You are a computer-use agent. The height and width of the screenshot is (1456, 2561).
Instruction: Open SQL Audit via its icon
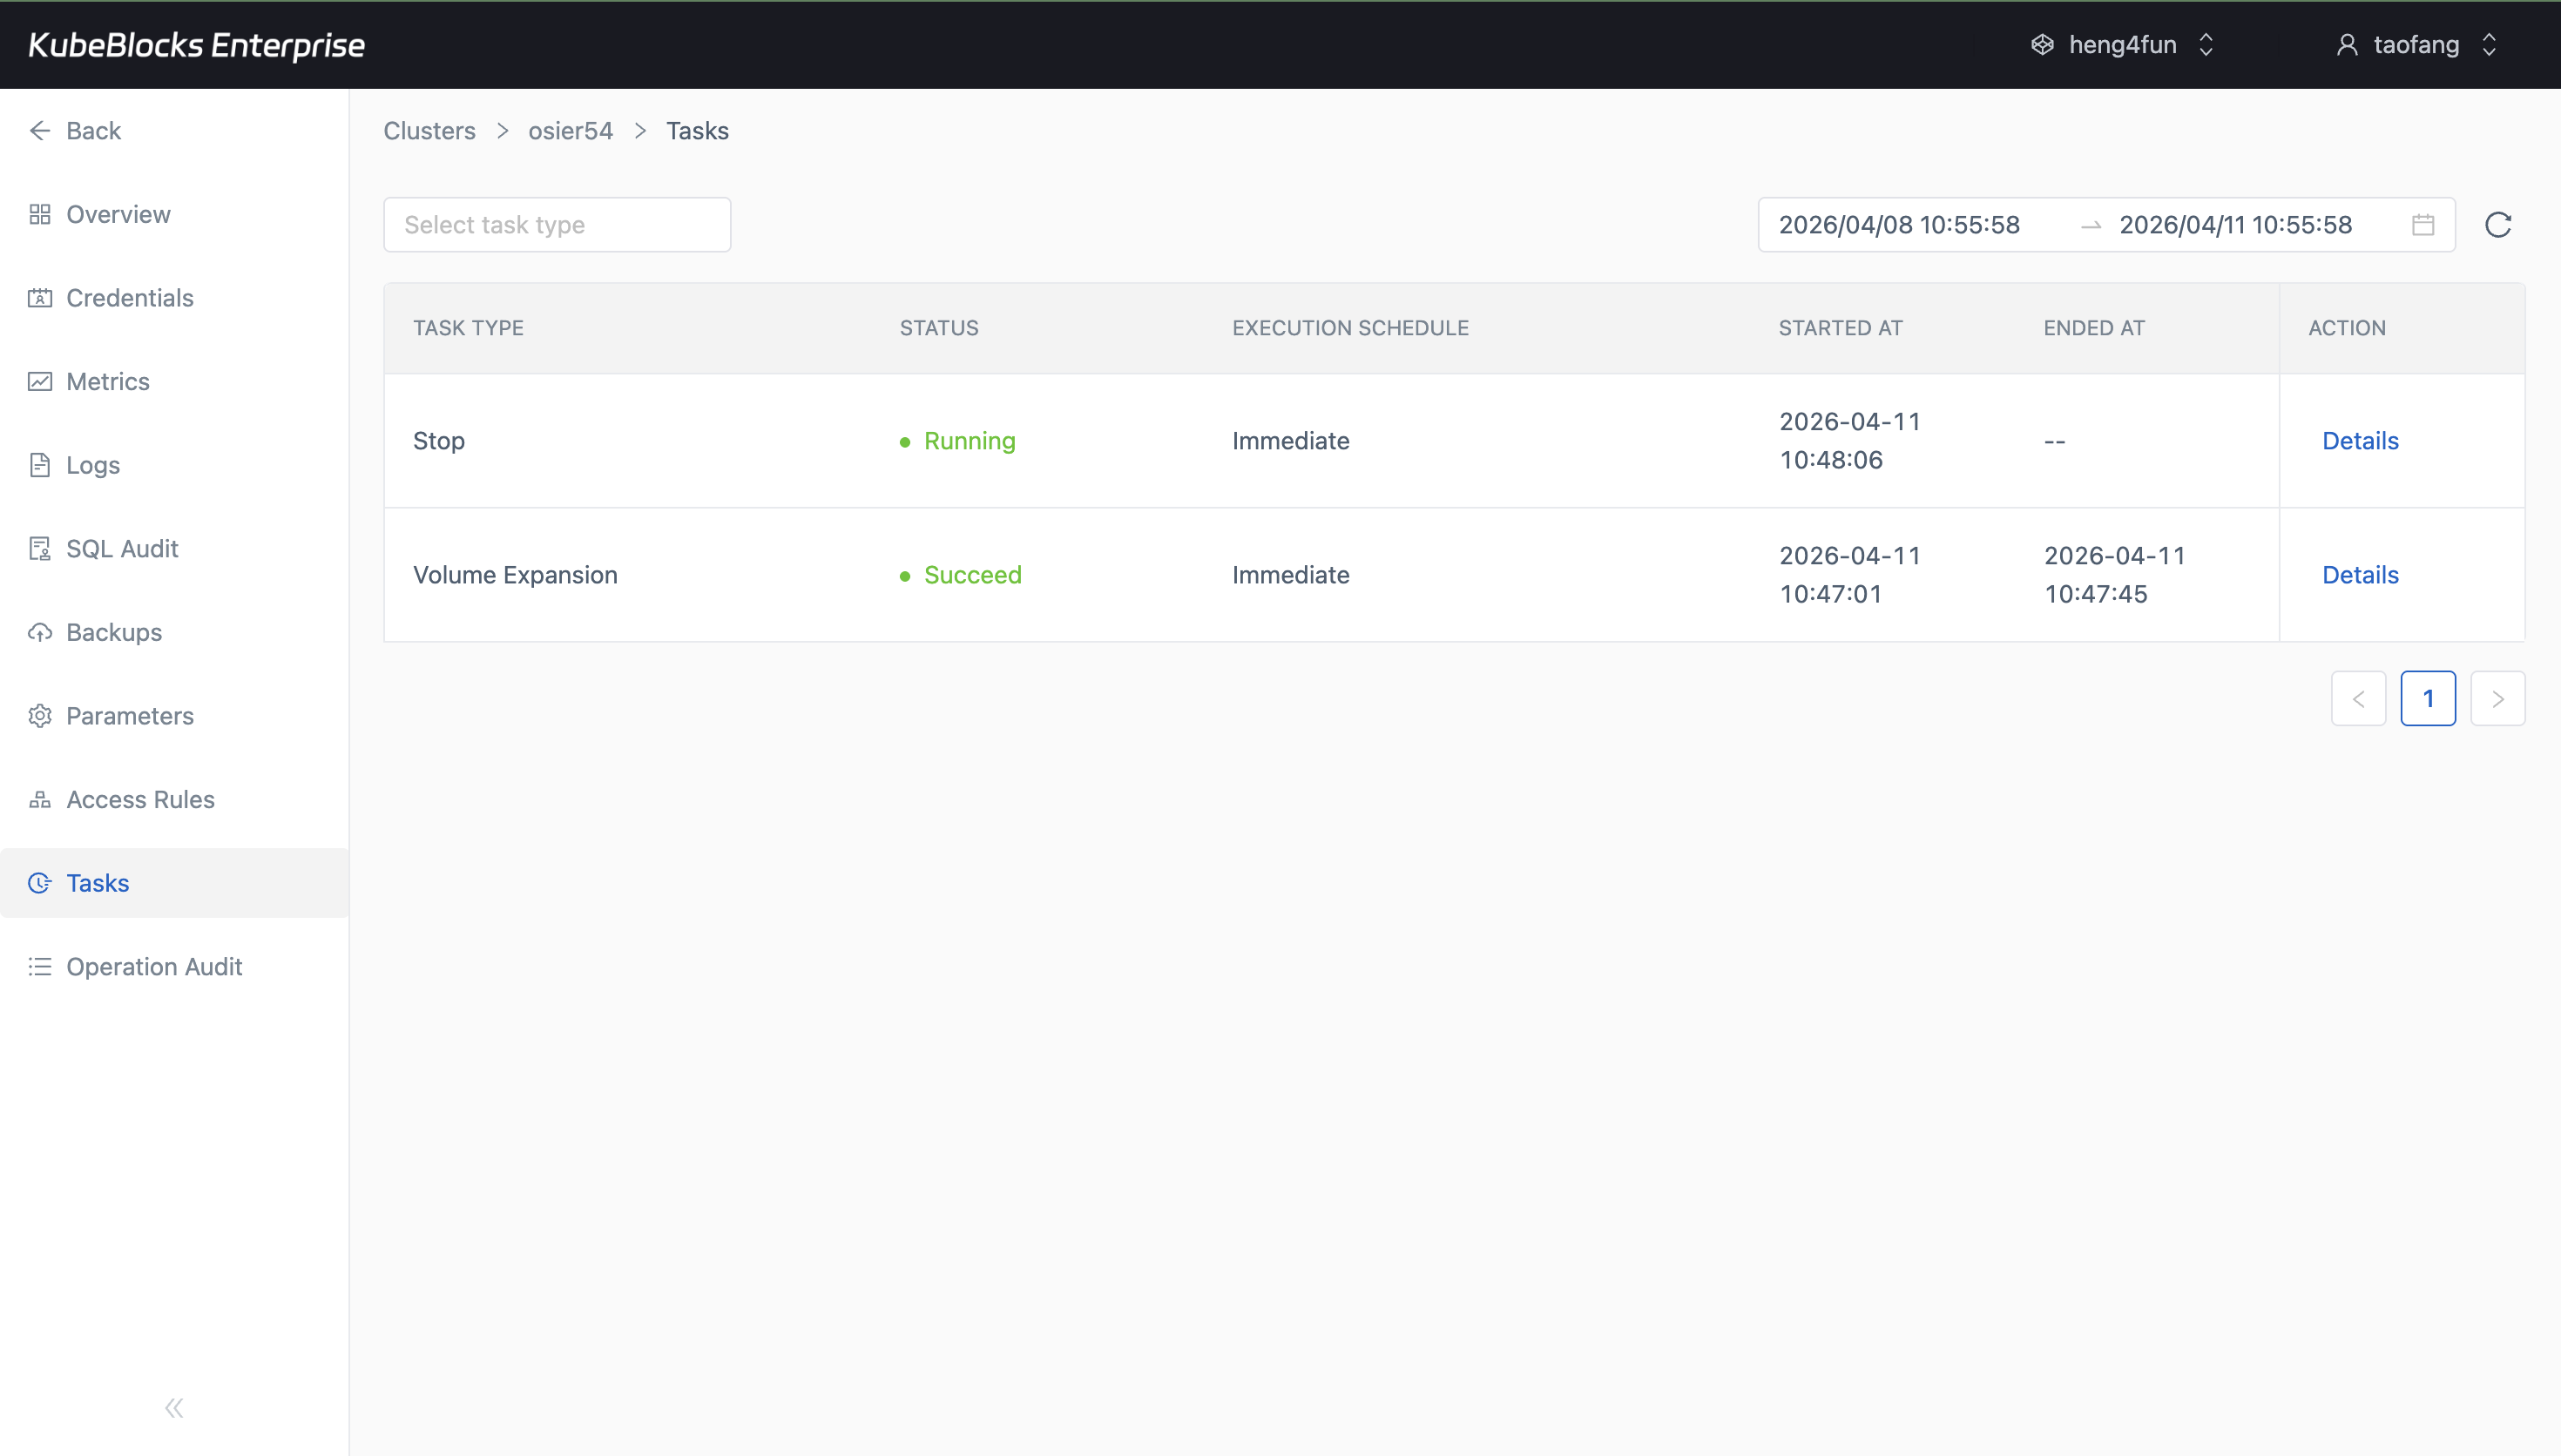[x=40, y=548]
